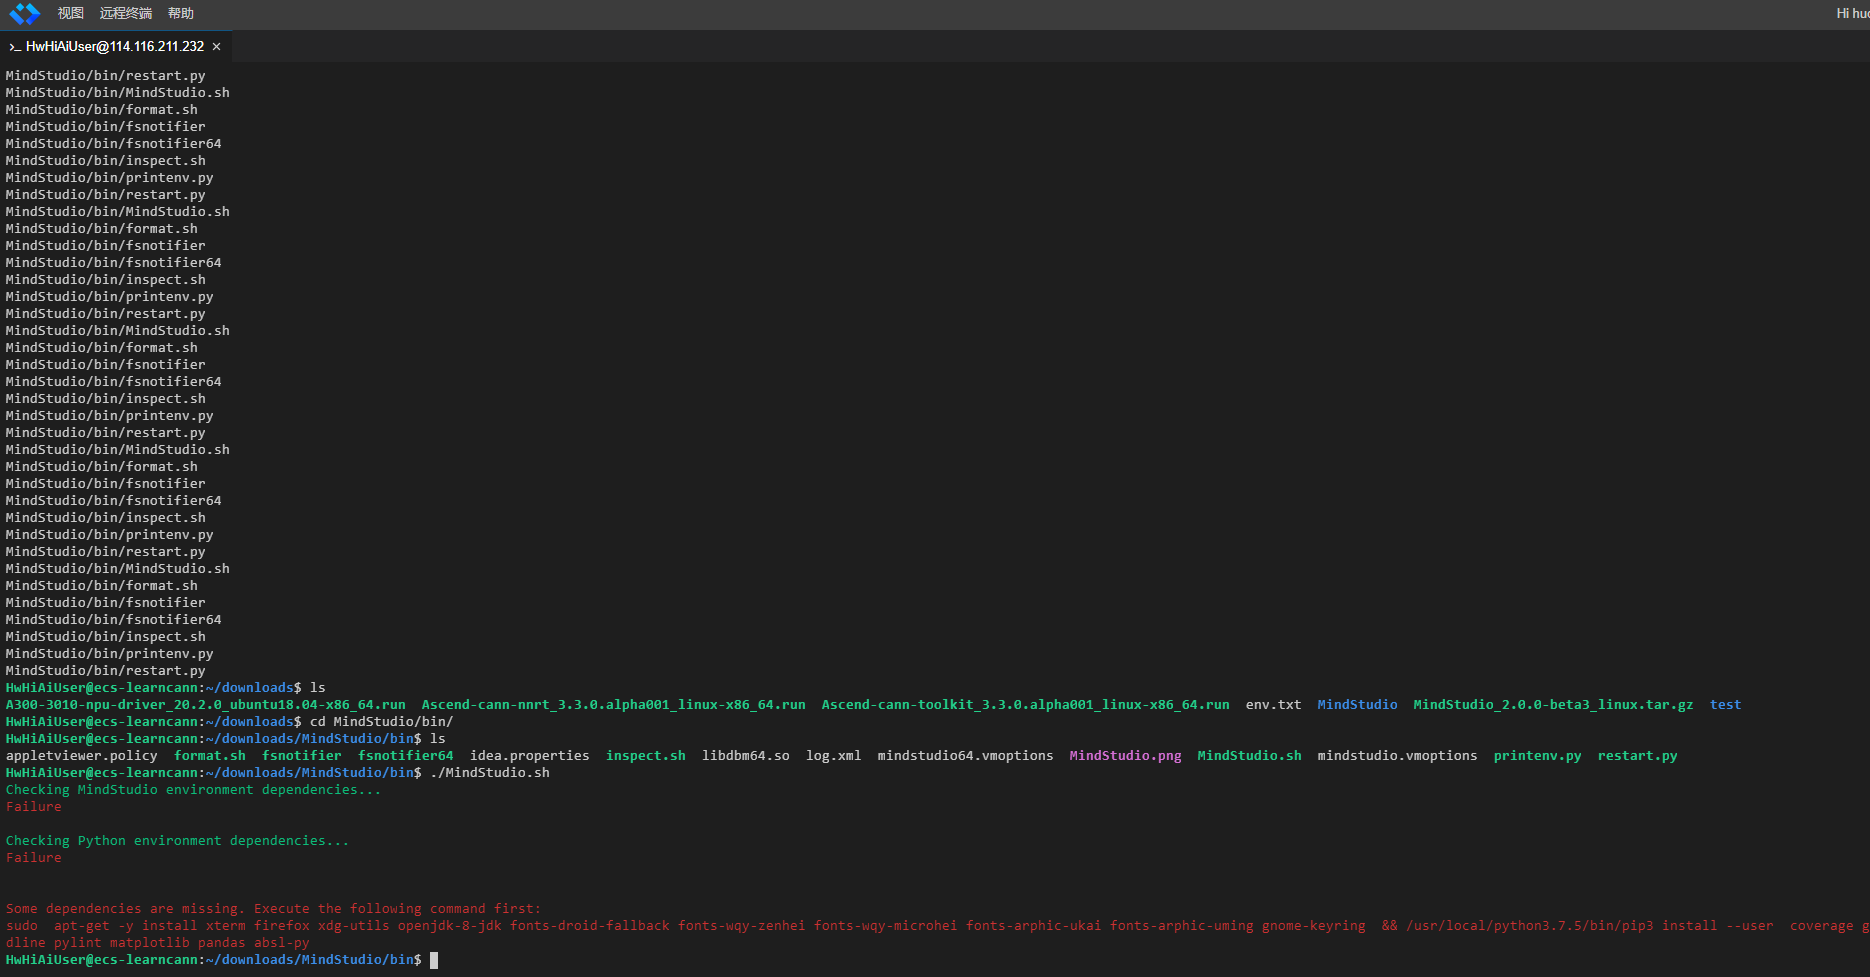Click idea.properties file name
Image resolution: width=1870 pixels, height=977 pixels.
[530, 756]
